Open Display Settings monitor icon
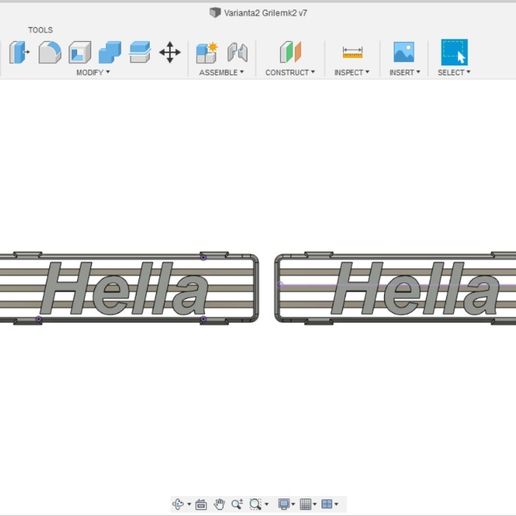 284,504
